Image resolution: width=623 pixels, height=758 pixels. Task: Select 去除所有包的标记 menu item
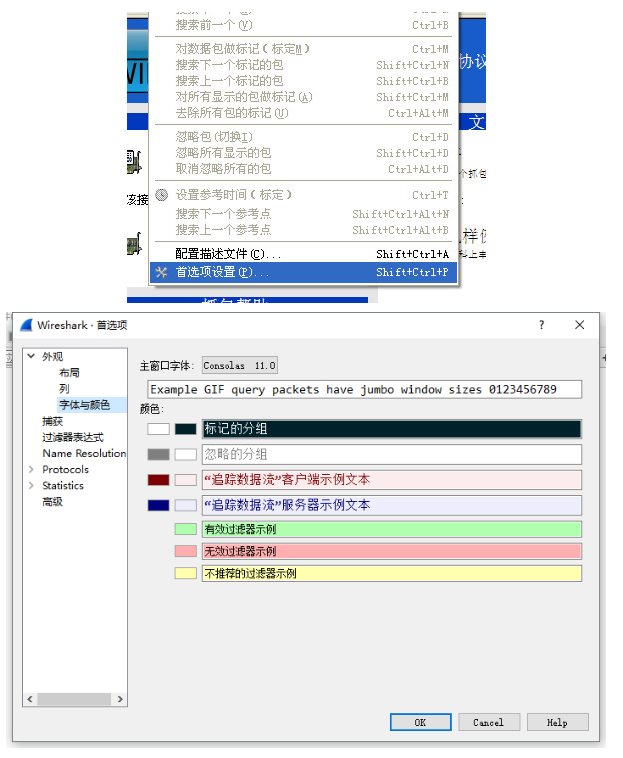pos(304,113)
